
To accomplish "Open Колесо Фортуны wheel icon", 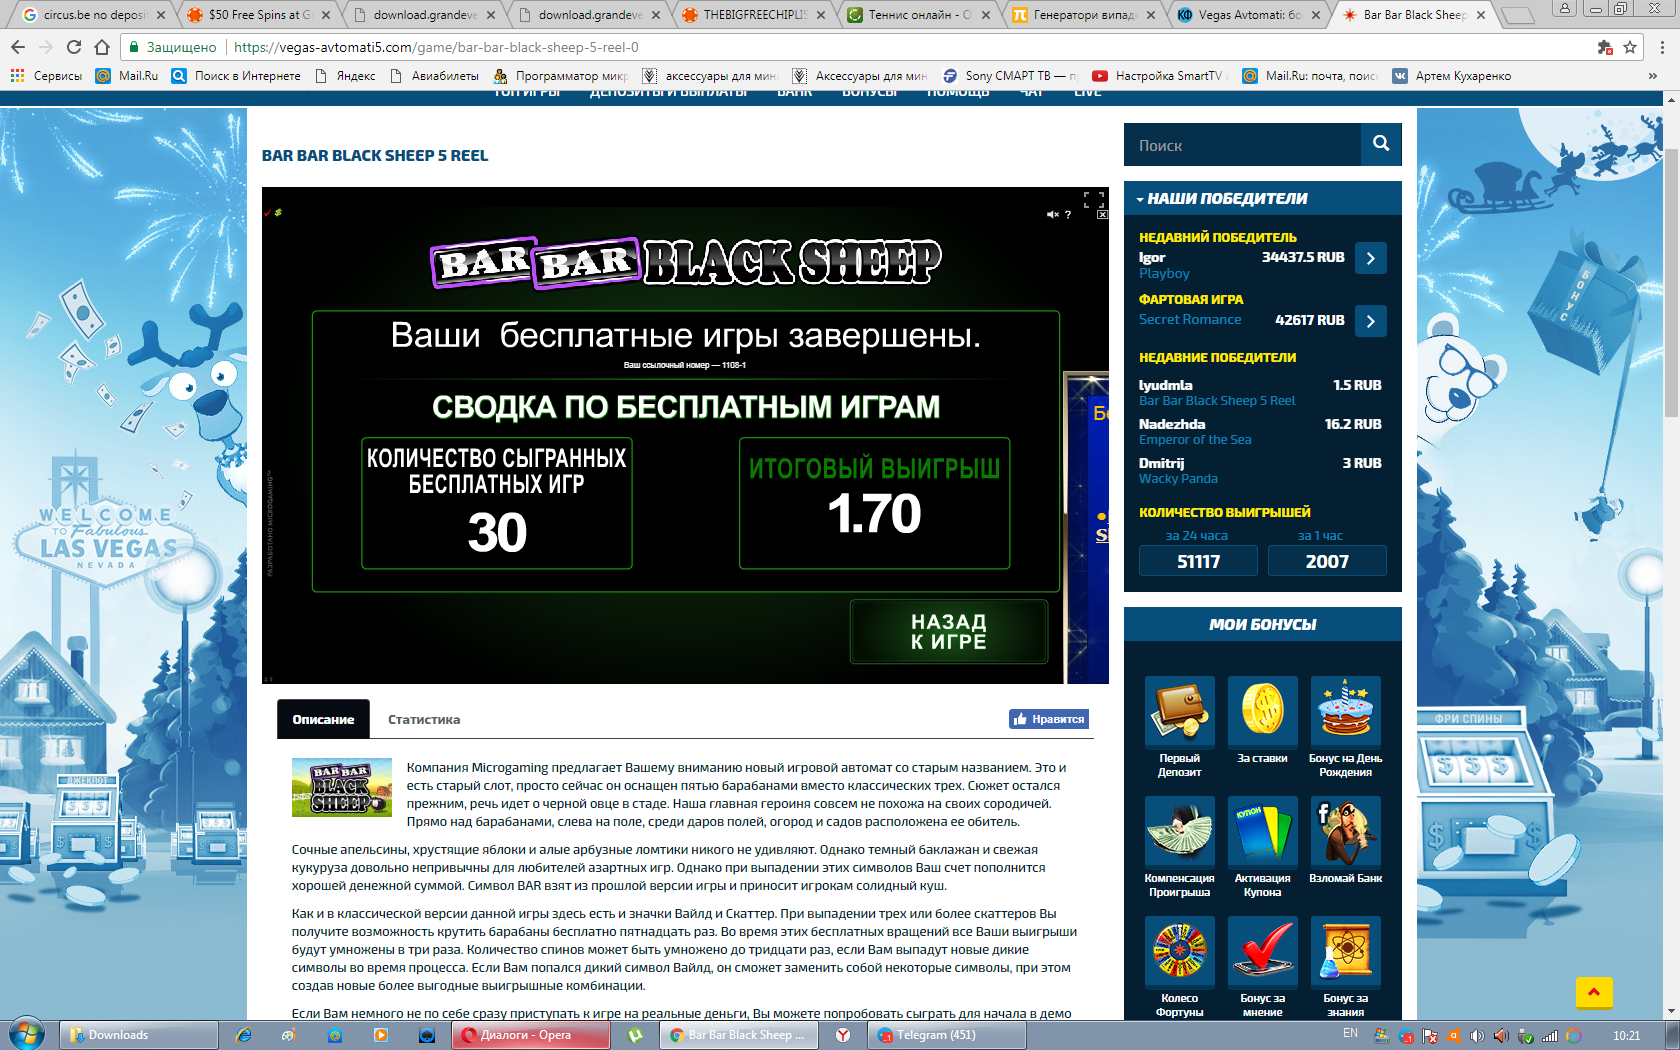I will 1180,951.
